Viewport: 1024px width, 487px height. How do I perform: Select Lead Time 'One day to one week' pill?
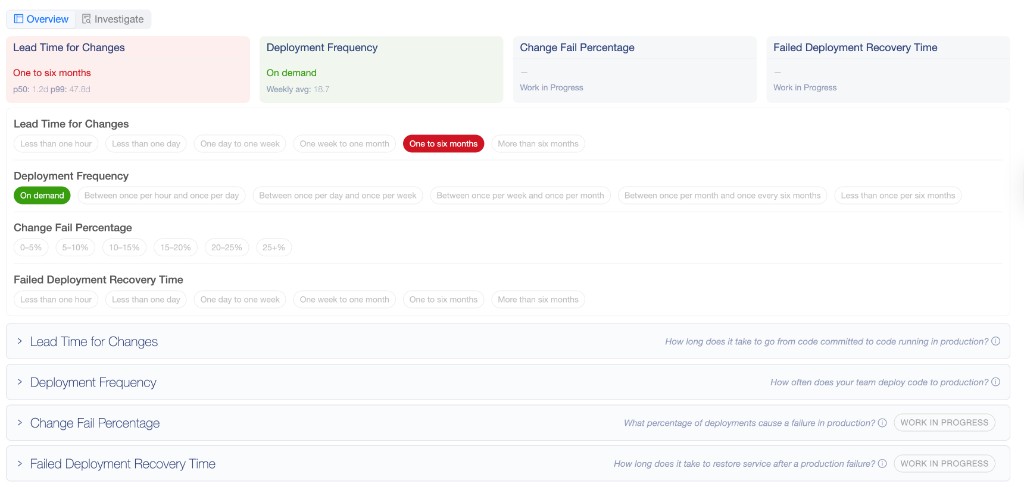[x=240, y=144]
